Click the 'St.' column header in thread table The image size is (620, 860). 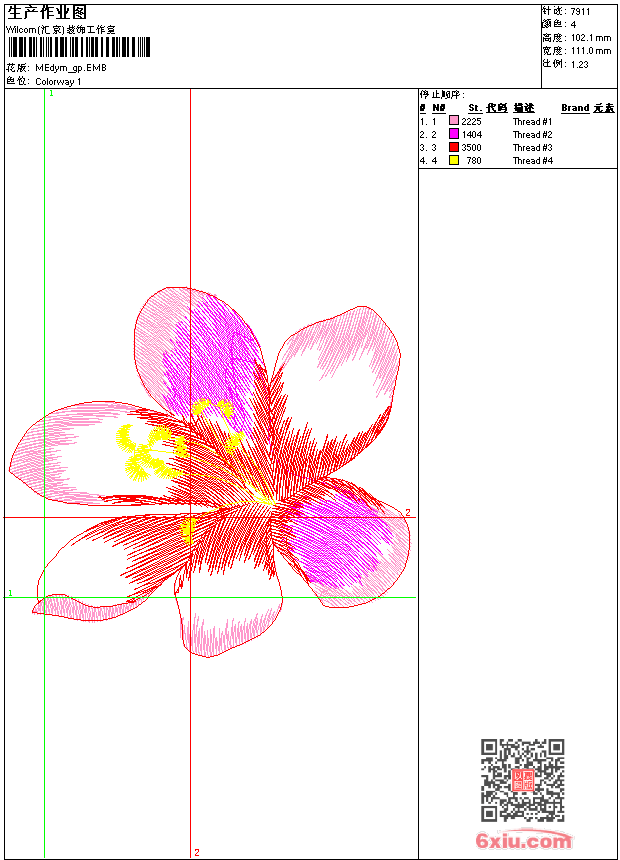[x=475, y=108]
